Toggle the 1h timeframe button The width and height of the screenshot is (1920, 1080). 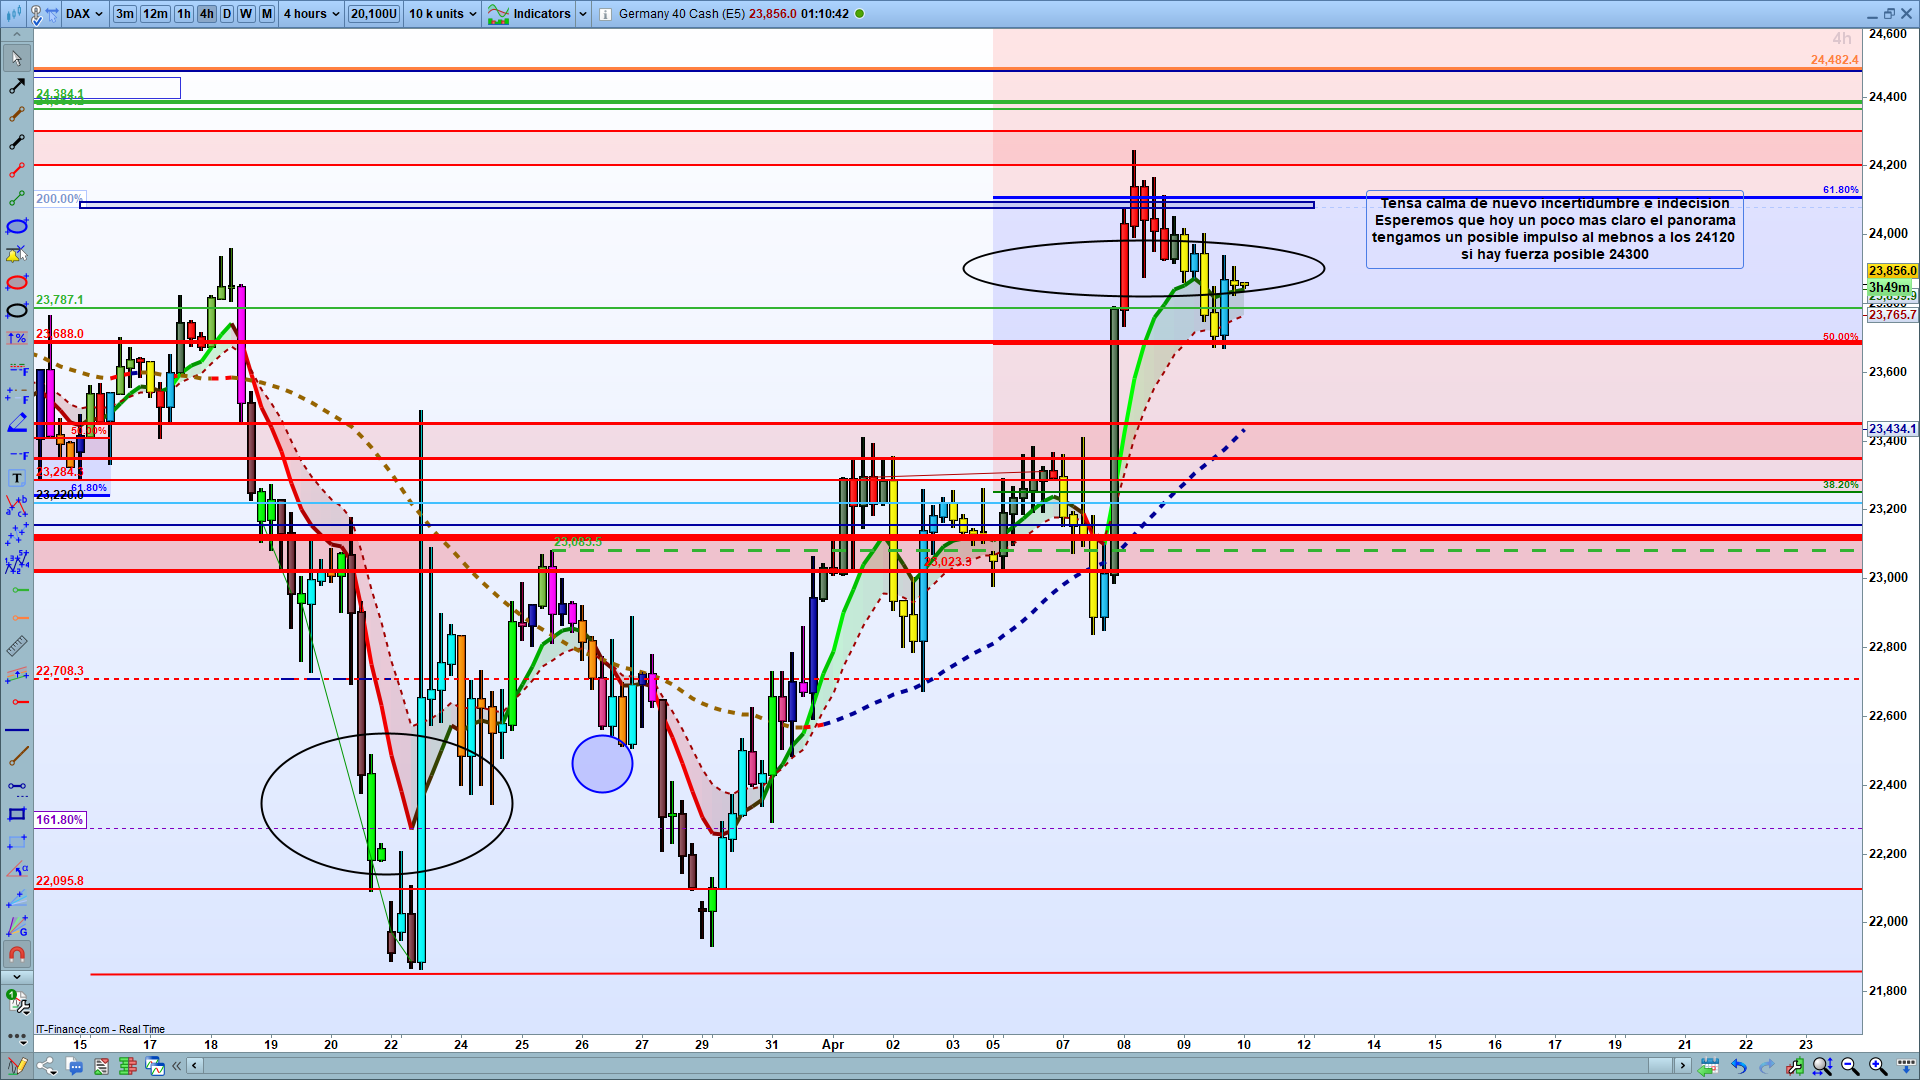coord(184,14)
